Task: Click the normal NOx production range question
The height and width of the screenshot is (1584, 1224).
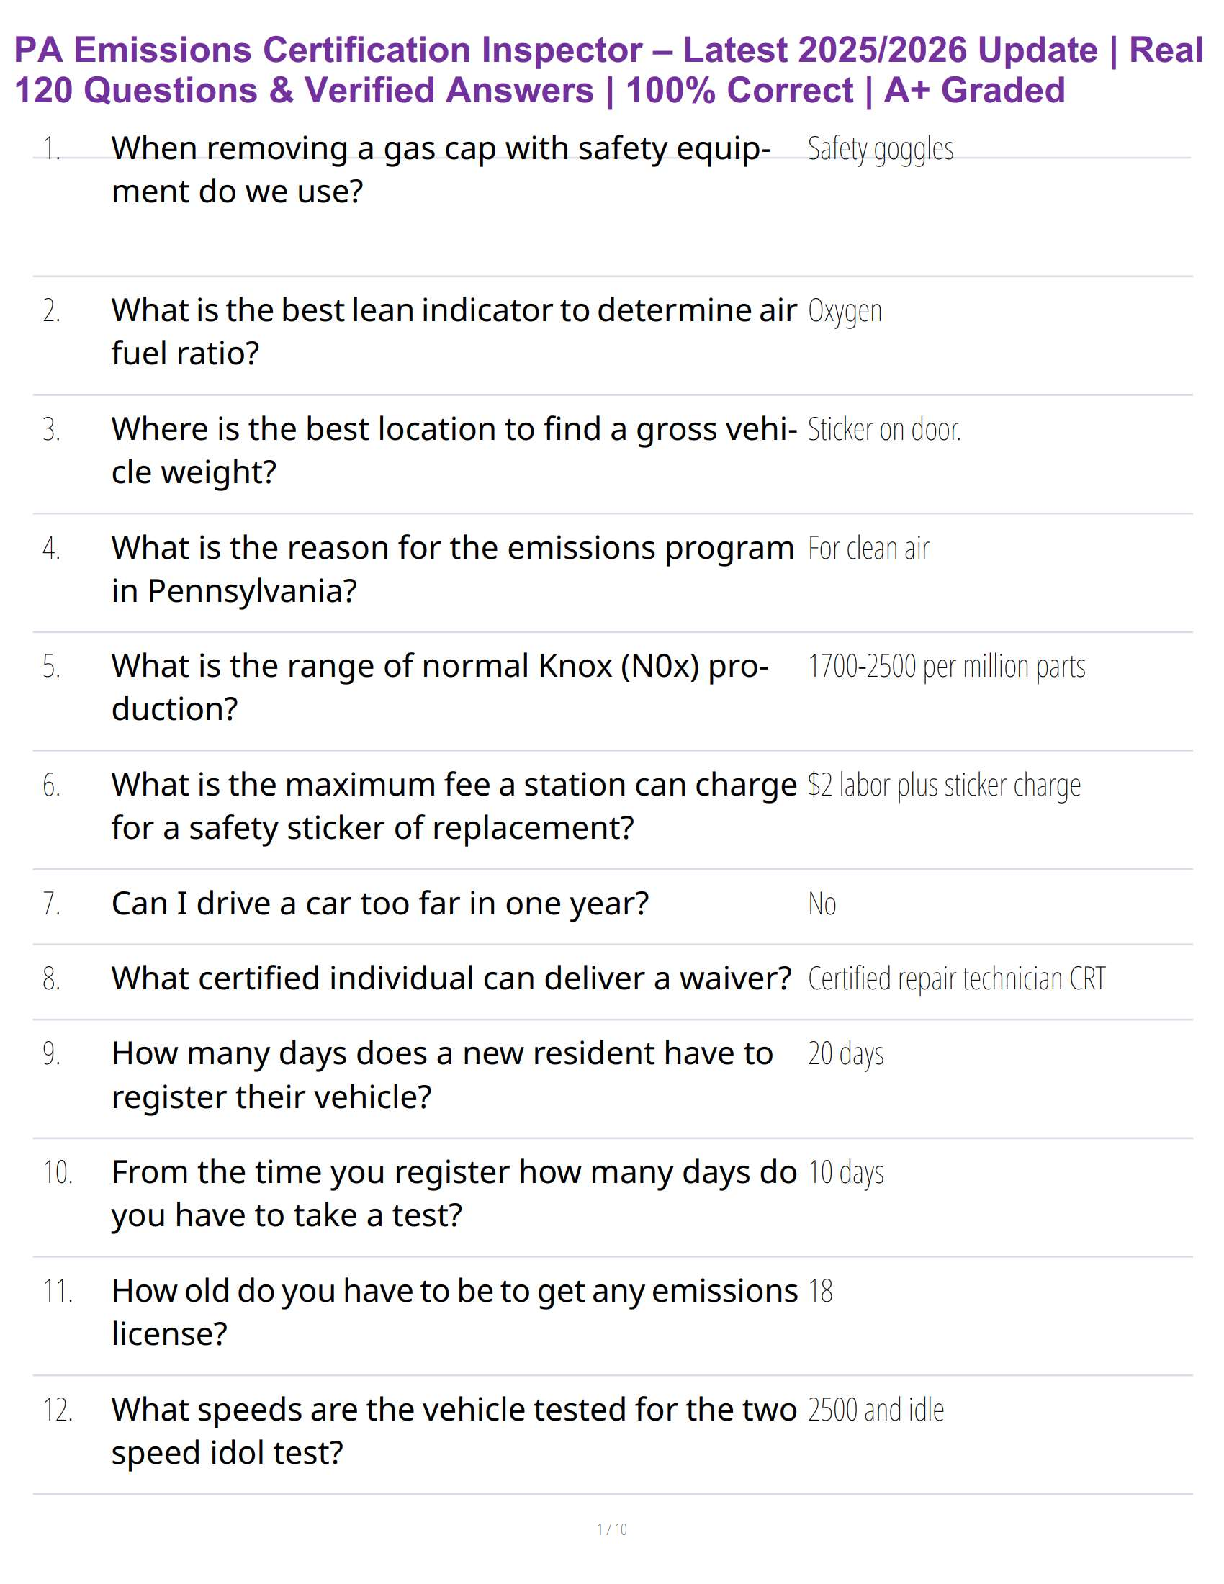Action: [x=440, y=687]
